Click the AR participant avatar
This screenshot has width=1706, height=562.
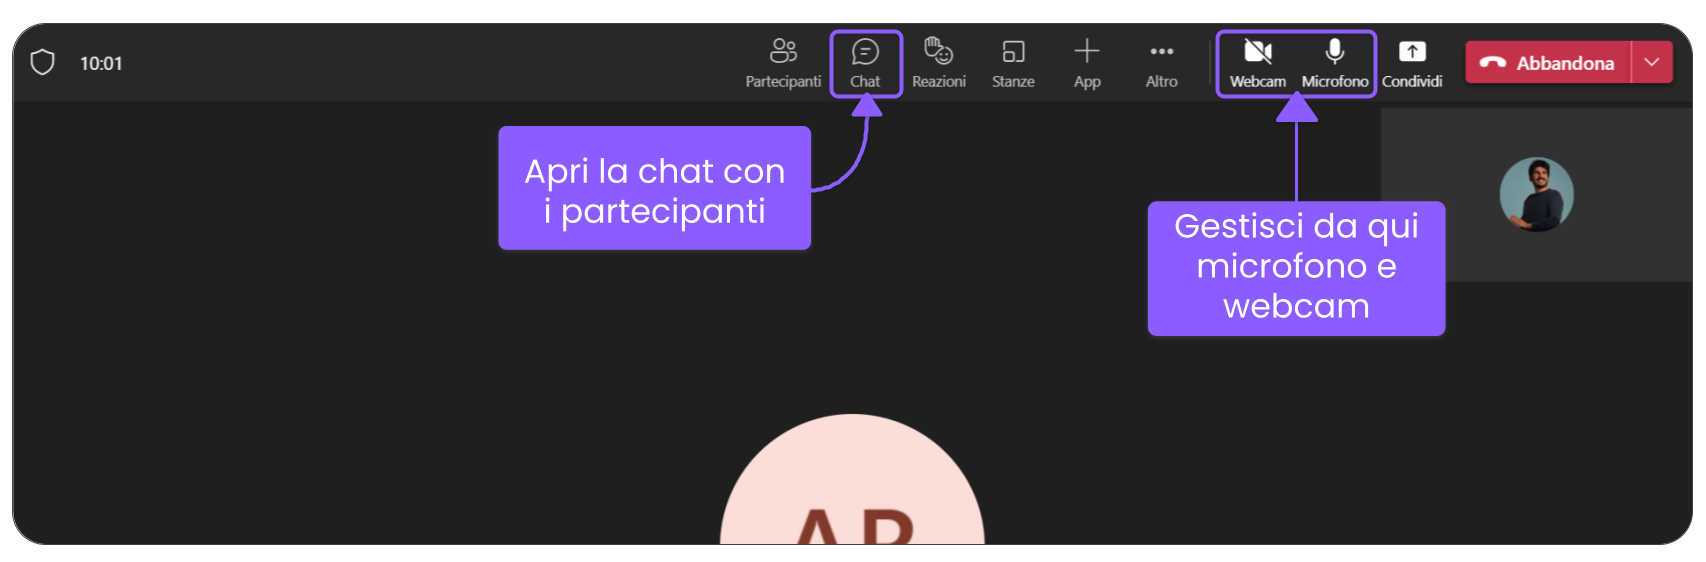tap(852, 480)
